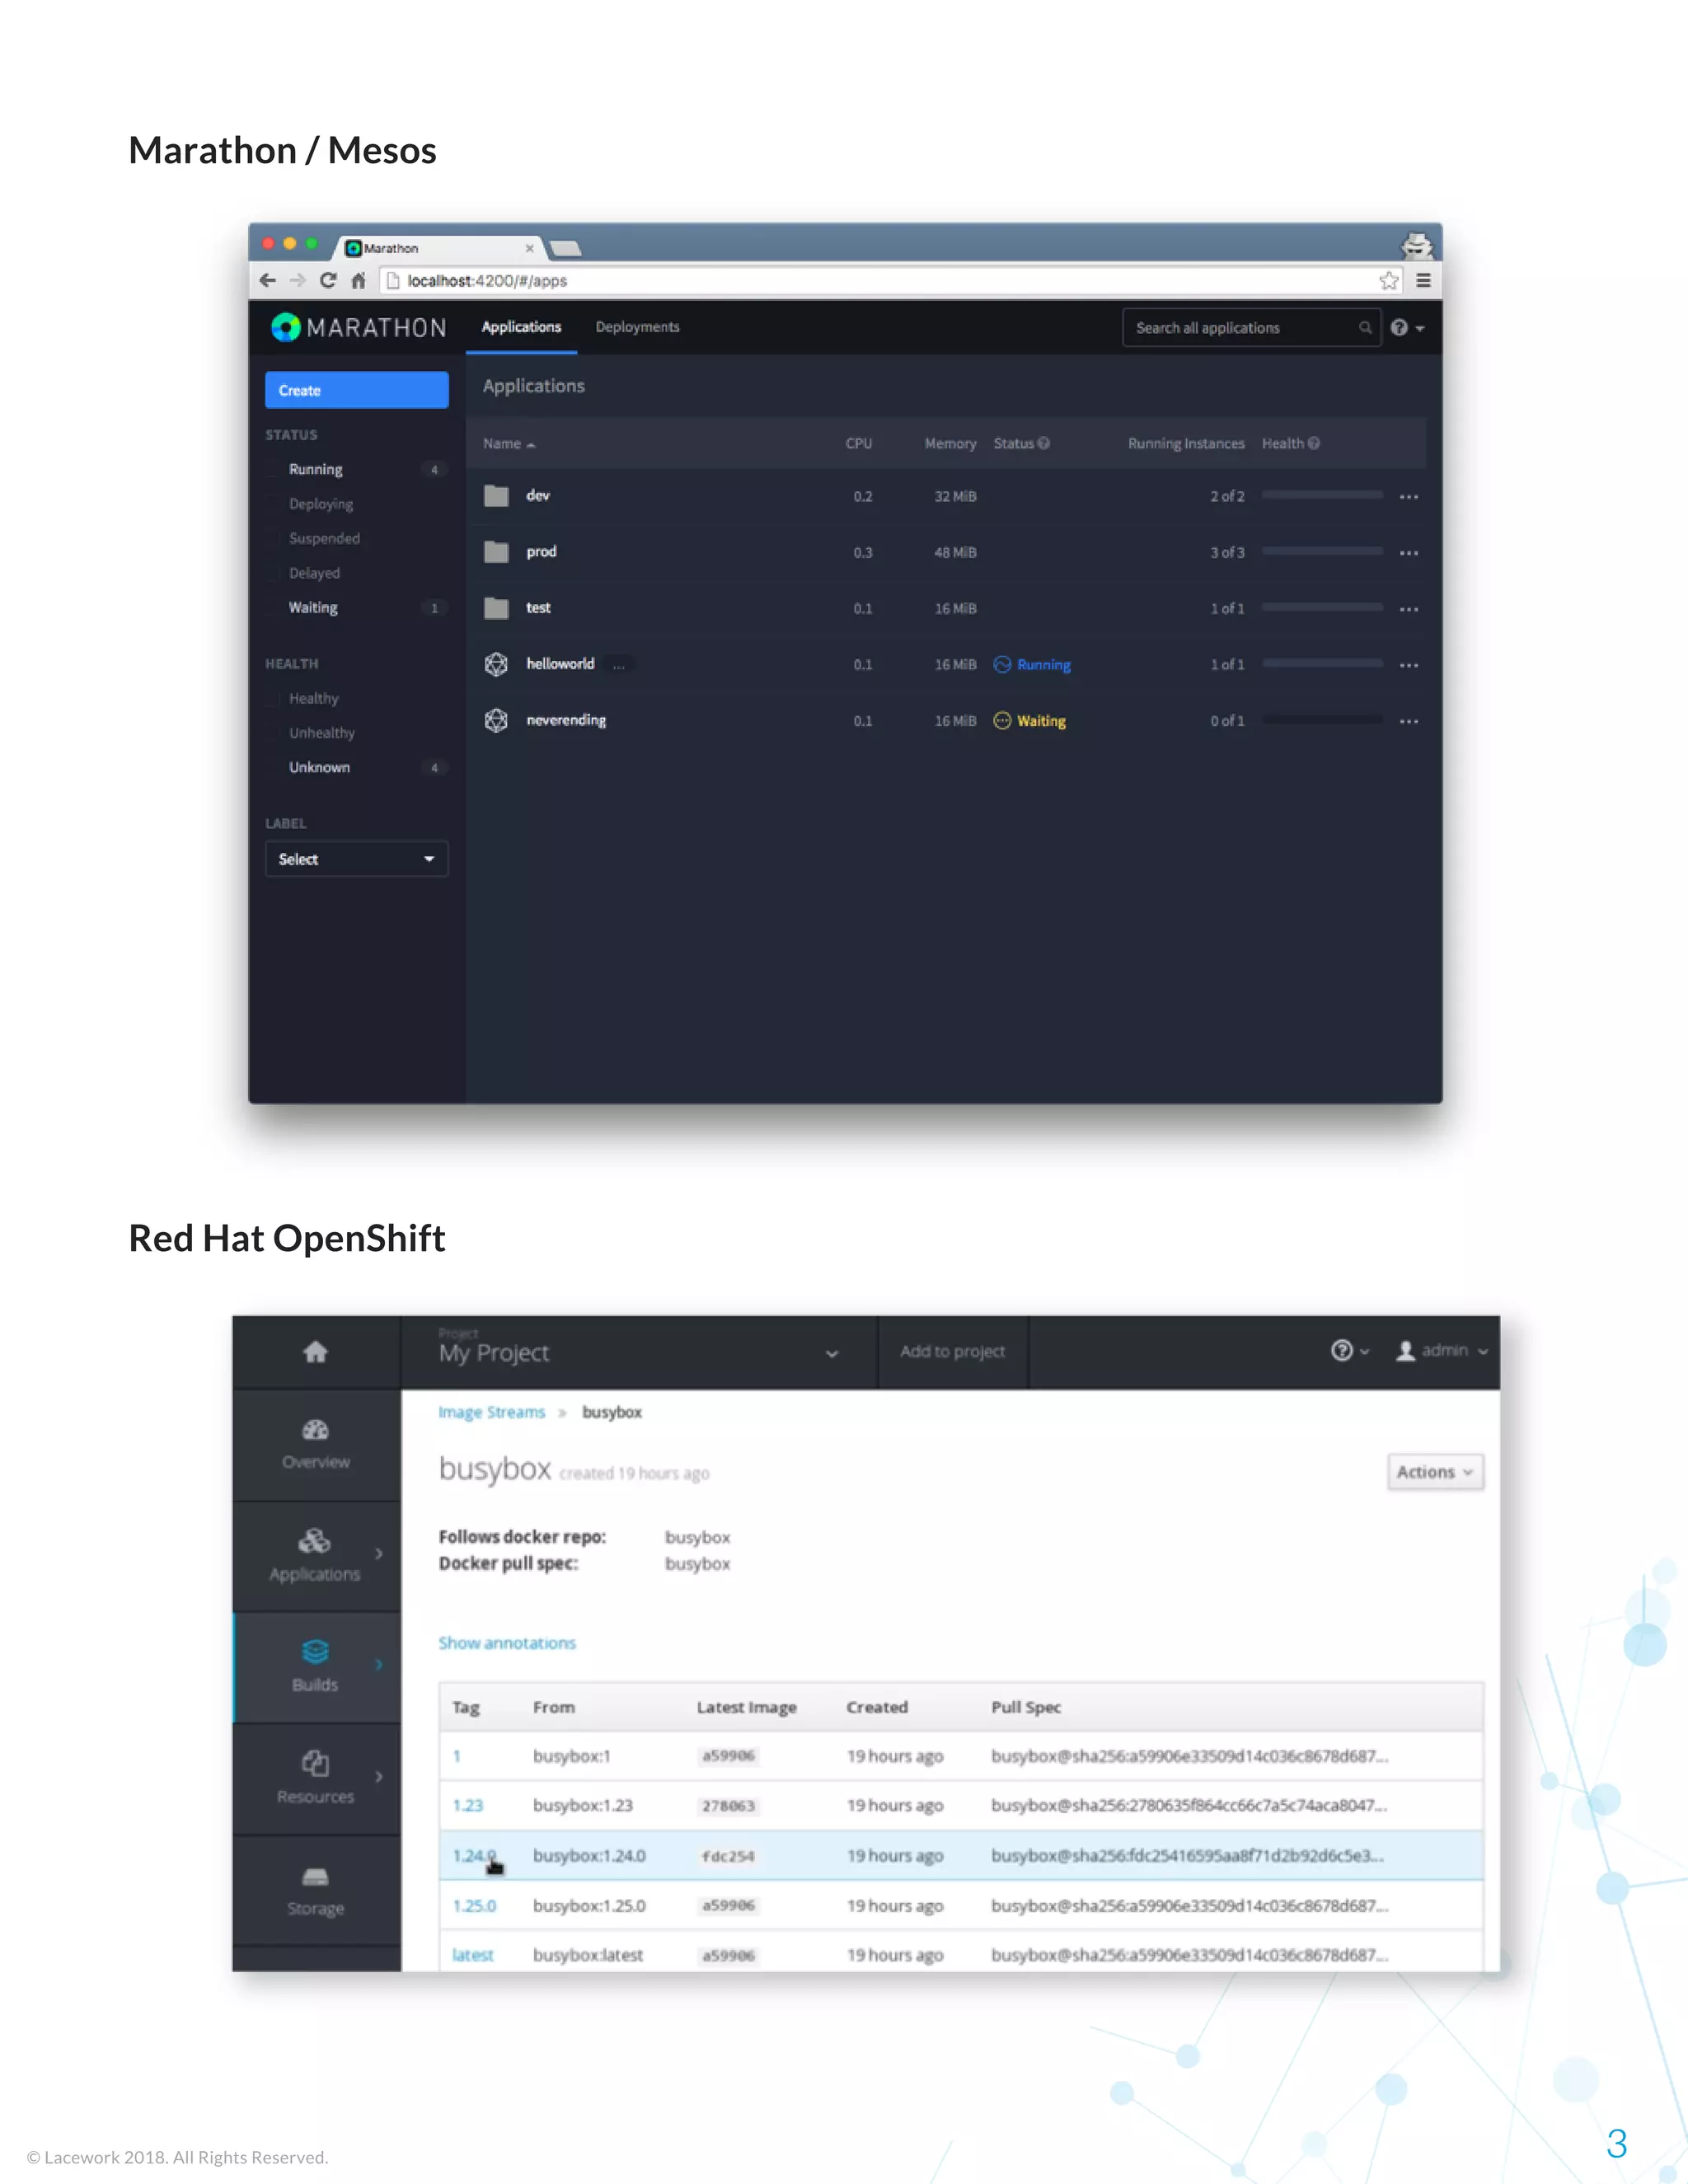The image size is (1688, 2184).
Task: Open the prod folder icon
Action: [x=497, y=552]
